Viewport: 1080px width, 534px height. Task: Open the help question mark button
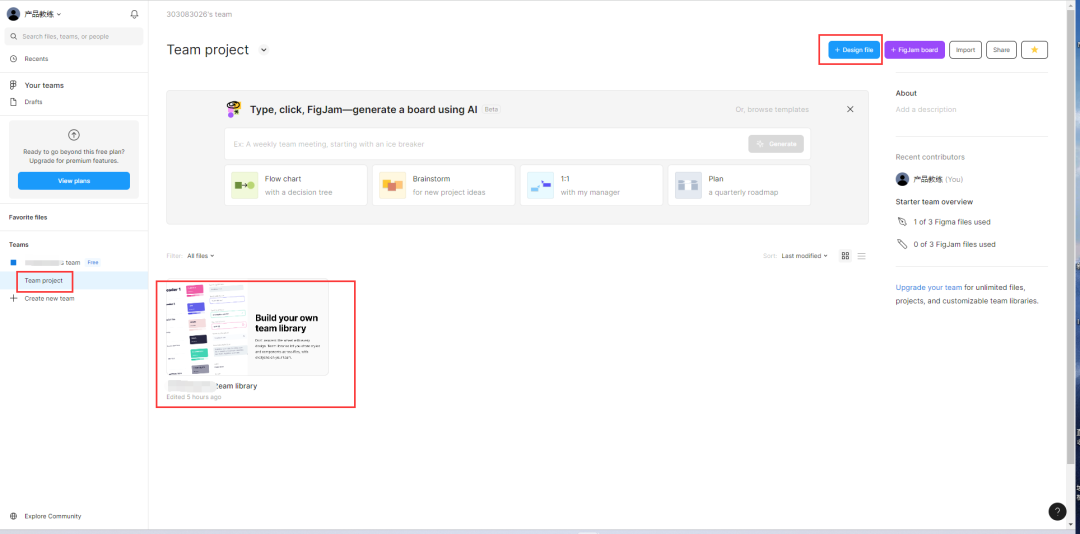pos(1057,511)
